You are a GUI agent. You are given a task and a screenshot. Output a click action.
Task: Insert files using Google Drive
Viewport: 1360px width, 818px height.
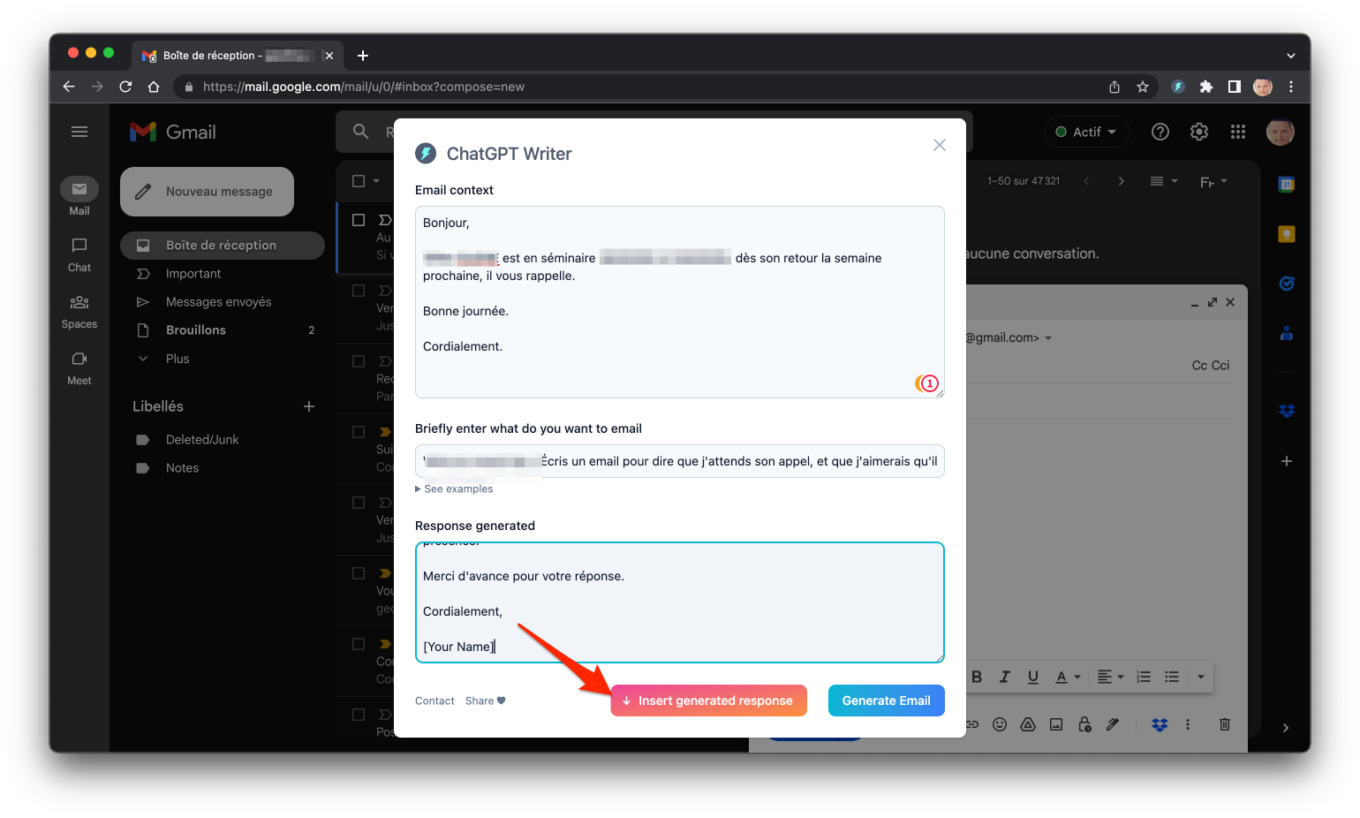tap(1027, 725)
